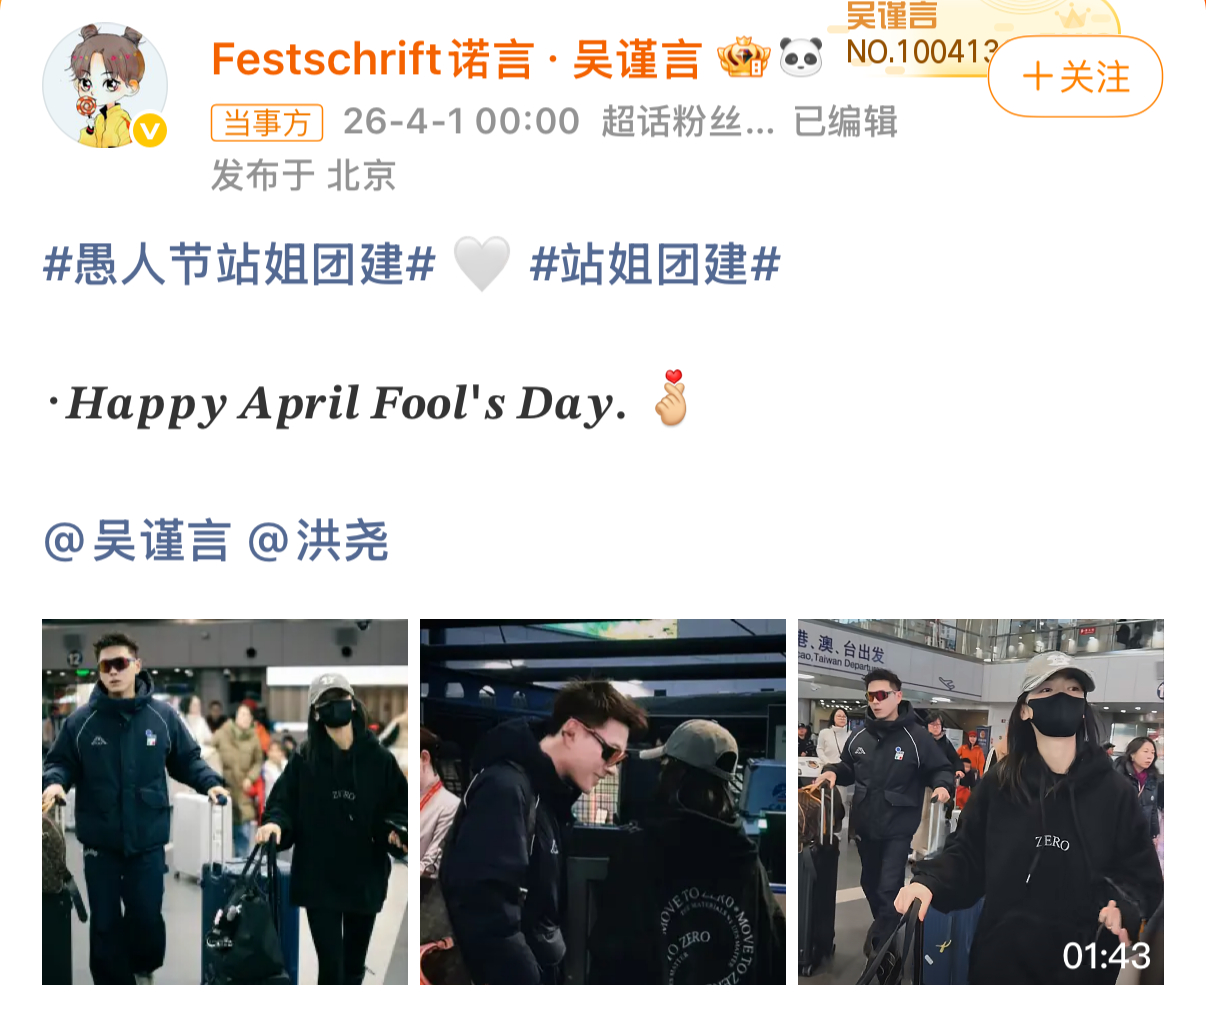This screenshot has width=1206, height=1009.
Task: Tap the white heart emoji
Action: [x=482, y=265]
